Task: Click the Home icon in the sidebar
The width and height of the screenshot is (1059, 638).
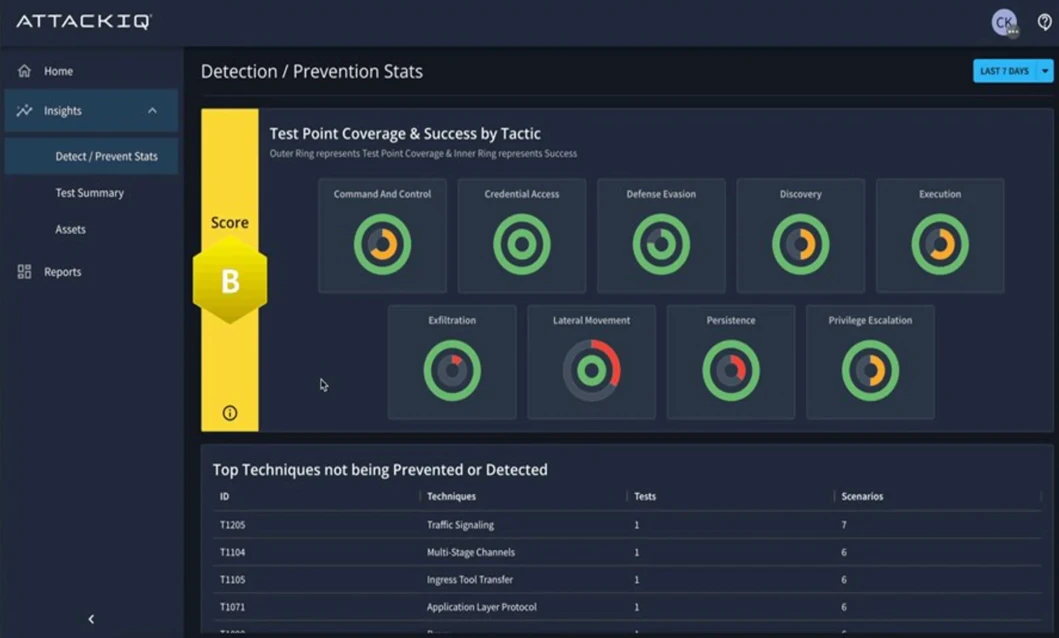Action: click(x=23, y=71)
